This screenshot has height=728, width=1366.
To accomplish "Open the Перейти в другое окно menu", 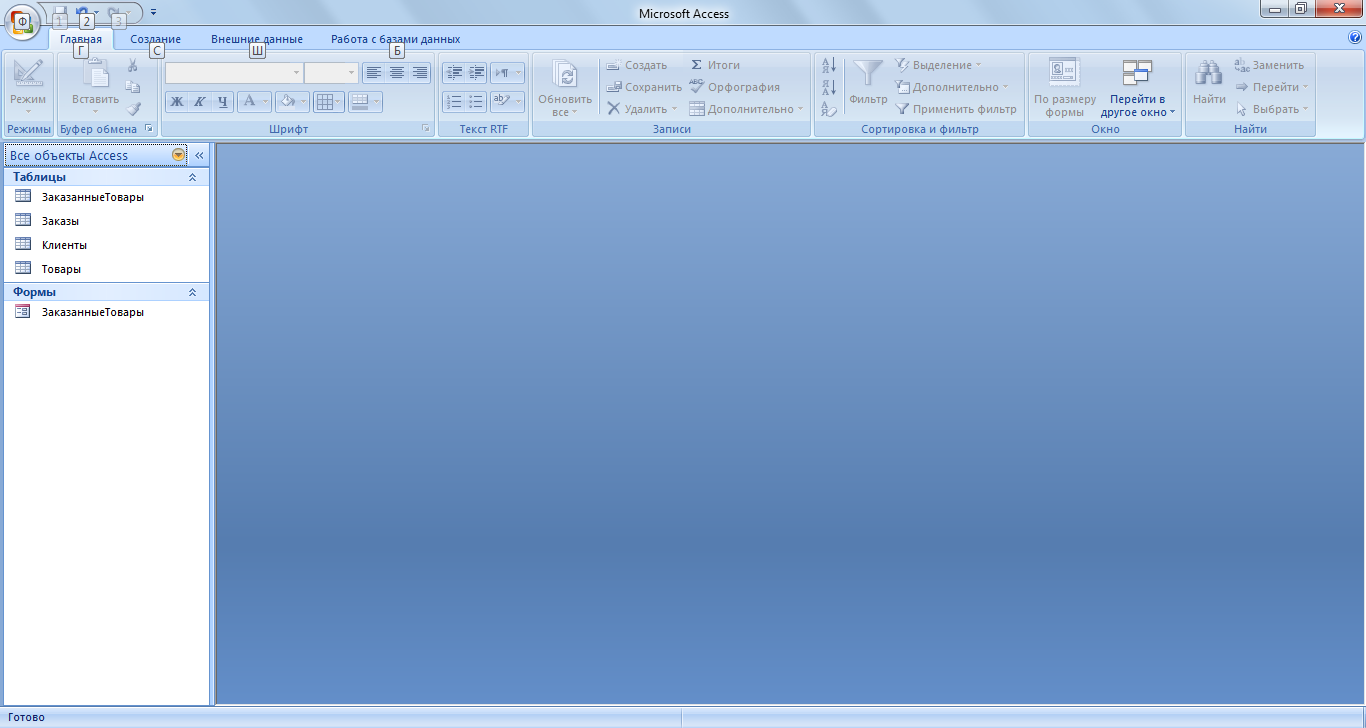I will pyautogui.click(x=1138, y=88).
